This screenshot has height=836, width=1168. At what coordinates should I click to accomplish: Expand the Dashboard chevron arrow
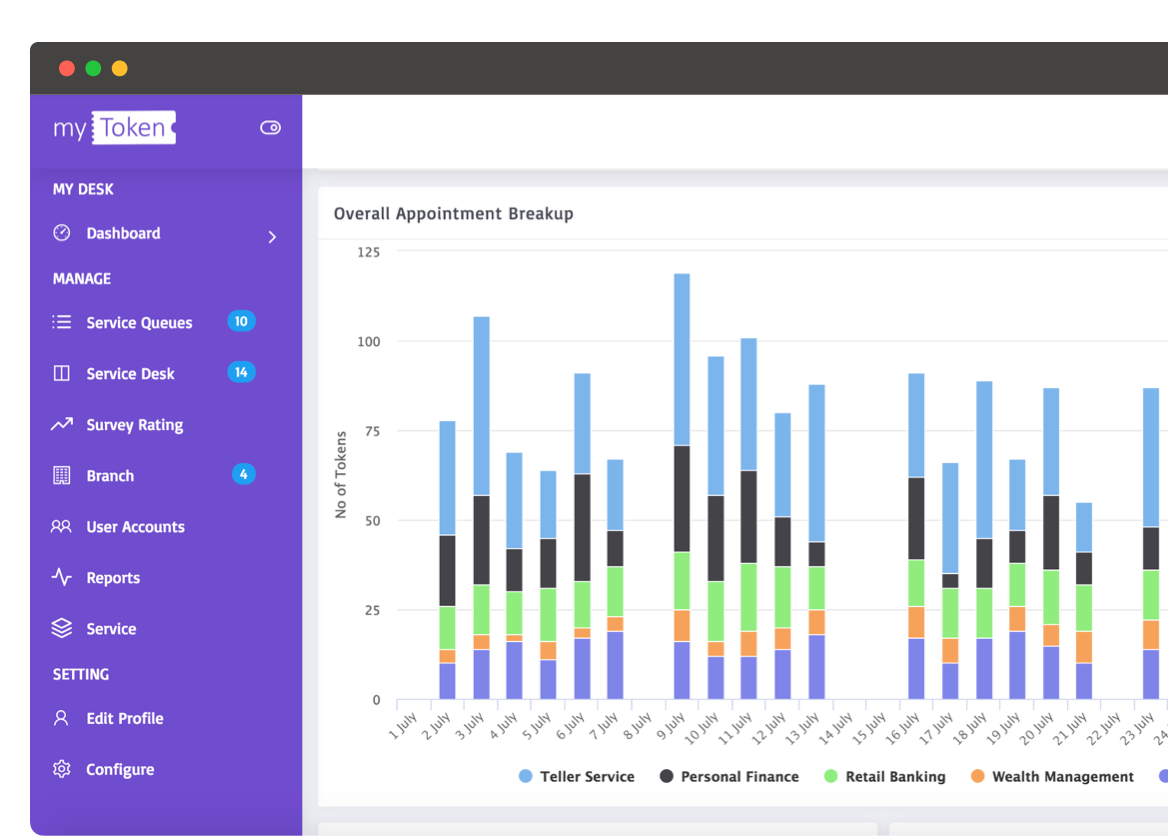(x=273, y=237)
